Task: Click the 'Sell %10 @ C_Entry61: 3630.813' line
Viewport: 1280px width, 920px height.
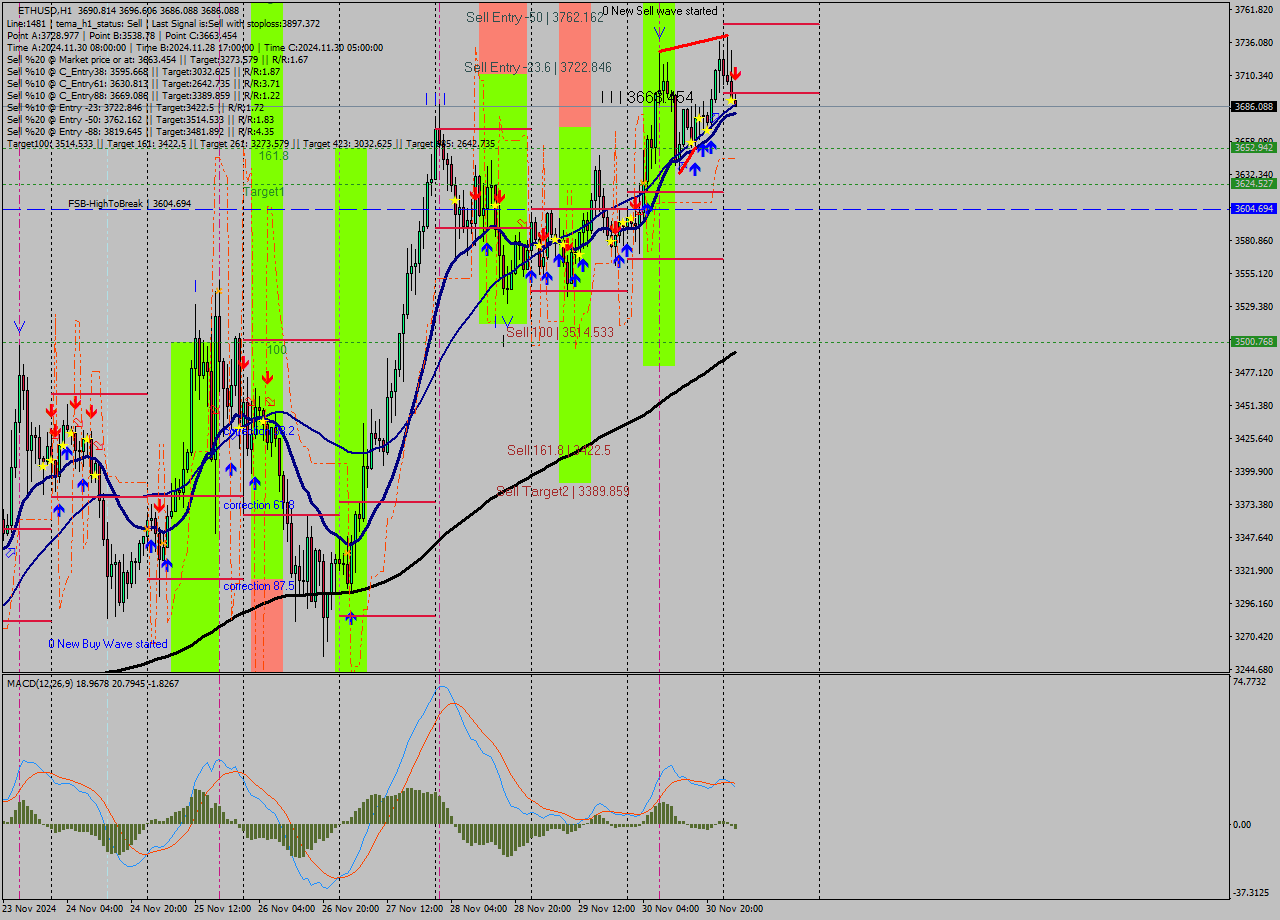Action: pos(143,83)
